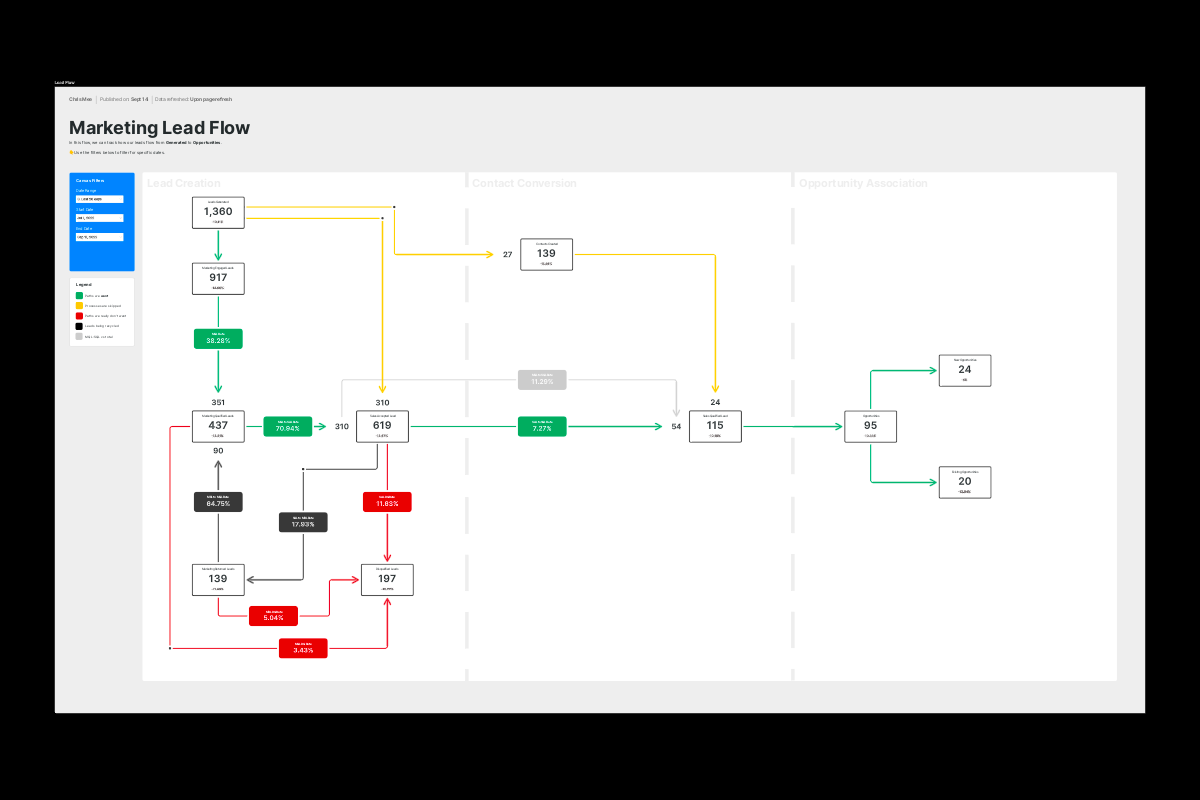Open the Start Date filter field

tap(99, 218)
